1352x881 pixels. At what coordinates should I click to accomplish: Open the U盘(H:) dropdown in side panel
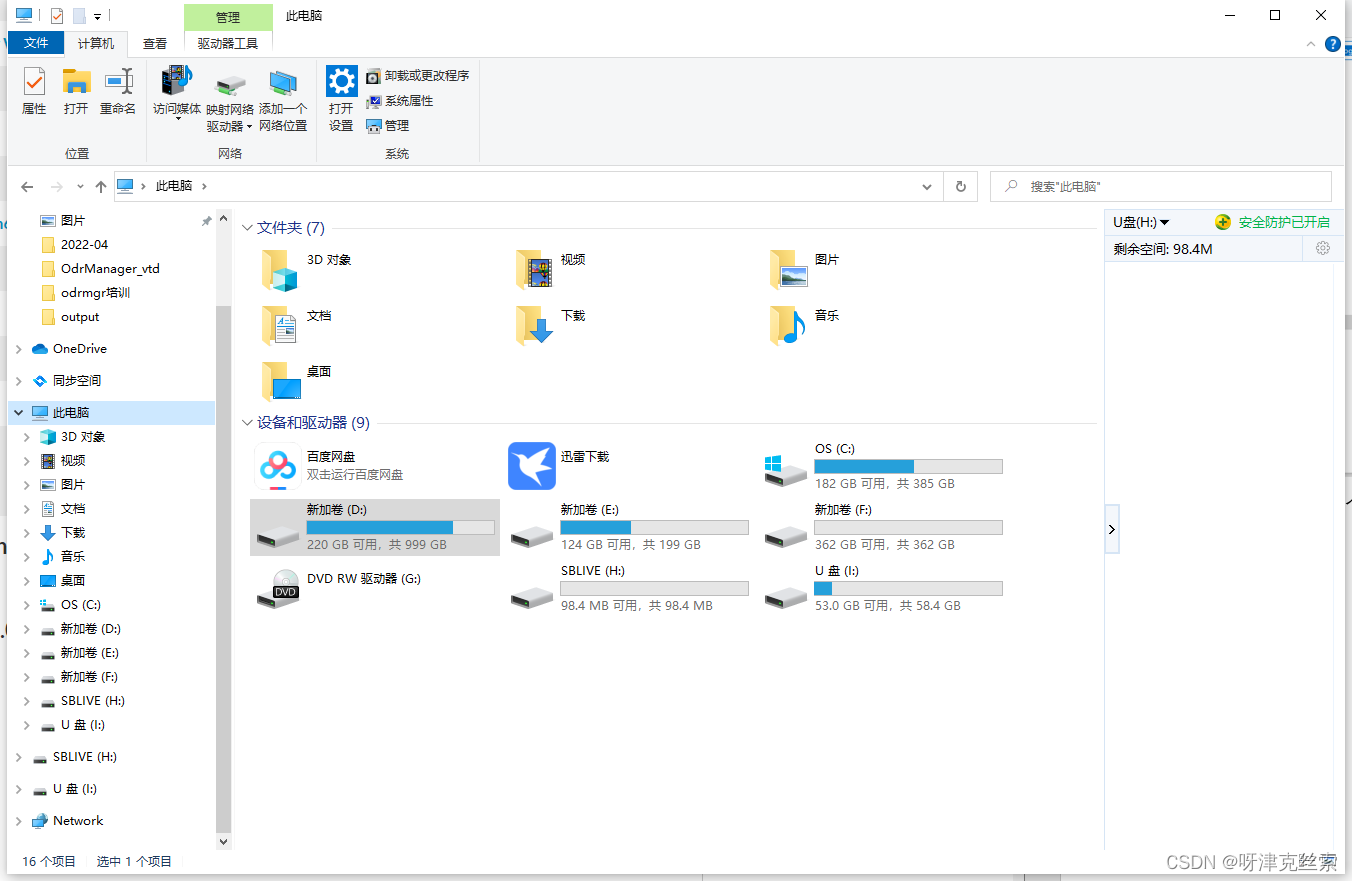tap(1141, 222)
